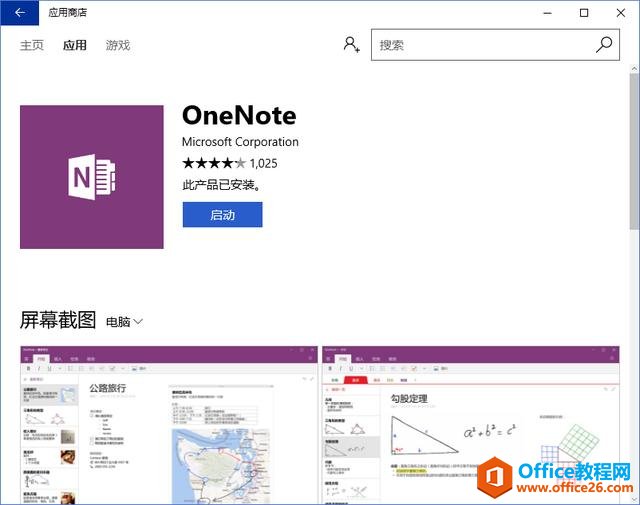
Task: Click the 此产品已安装 status text
Action: pyautogui.click(x=222, y=185)
